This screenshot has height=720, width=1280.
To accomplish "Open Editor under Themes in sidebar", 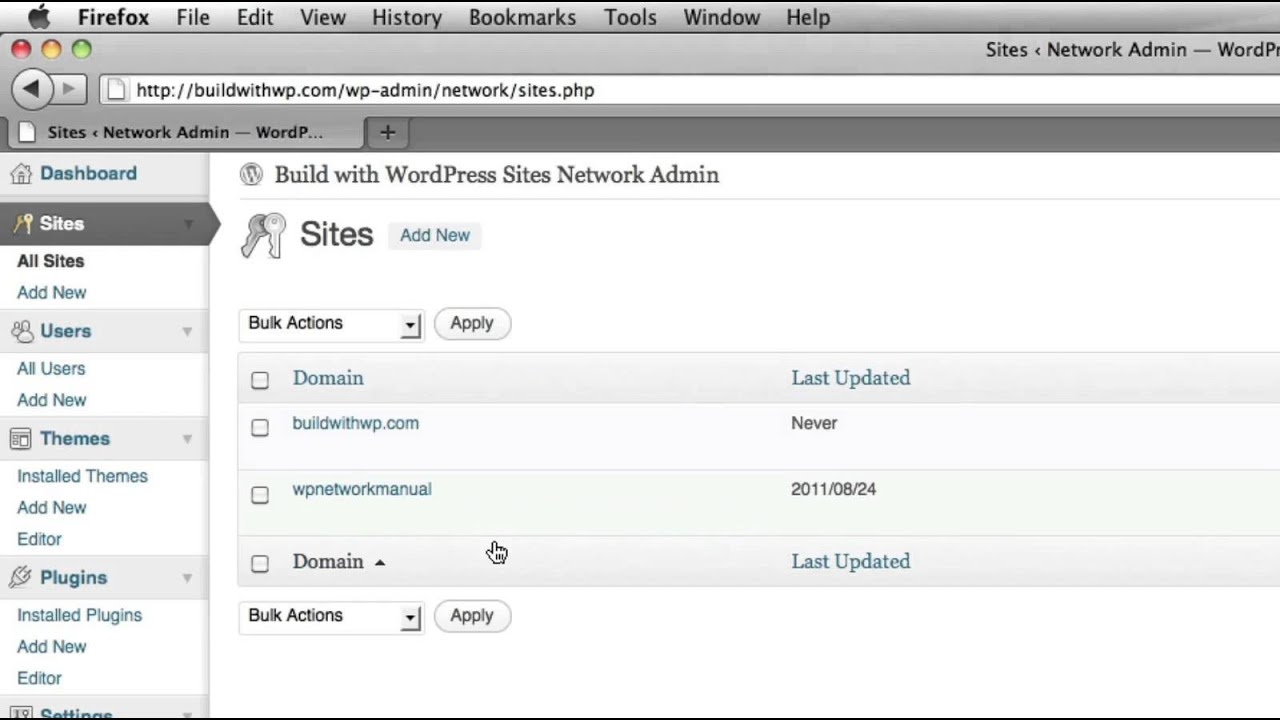I will [39, 539].
